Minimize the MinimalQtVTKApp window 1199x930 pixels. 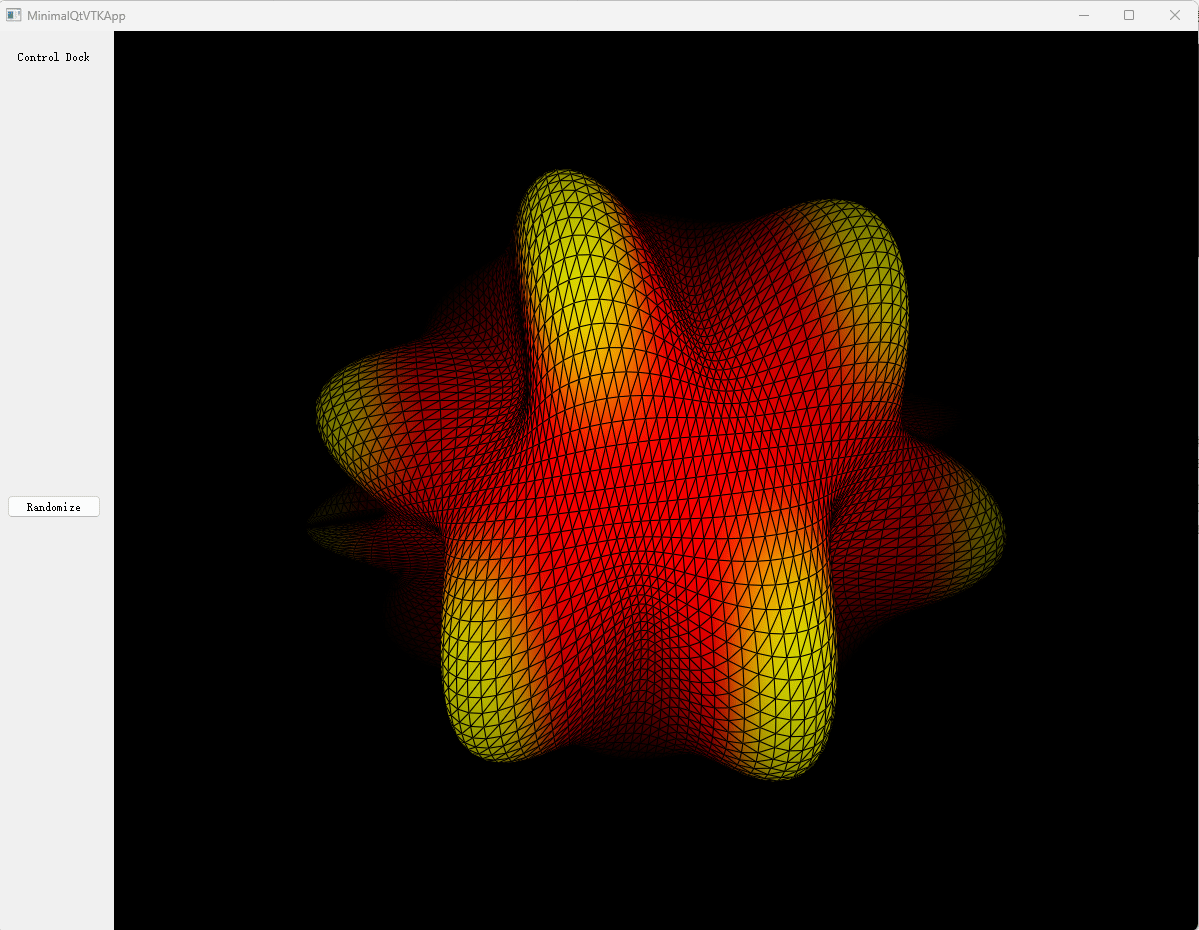tap(1084, 15)
